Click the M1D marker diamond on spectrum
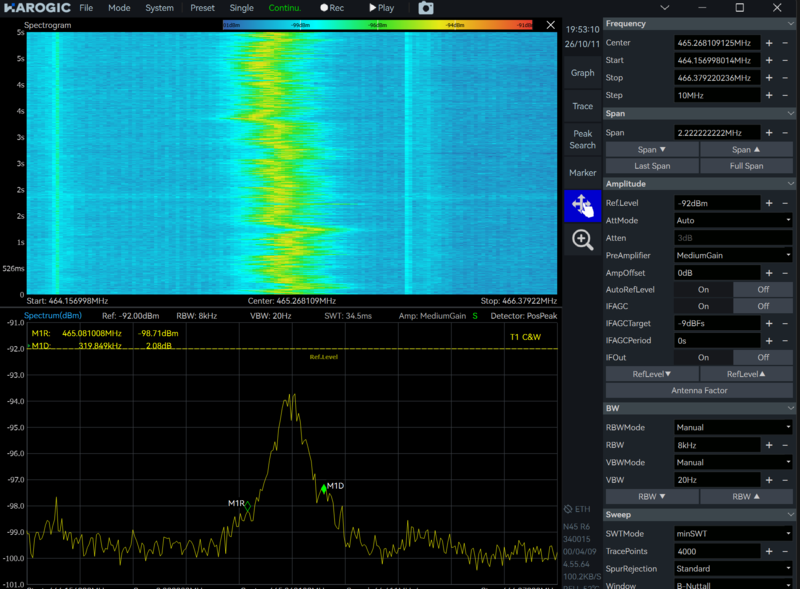 pyautogui.click(x=323, y=489)
